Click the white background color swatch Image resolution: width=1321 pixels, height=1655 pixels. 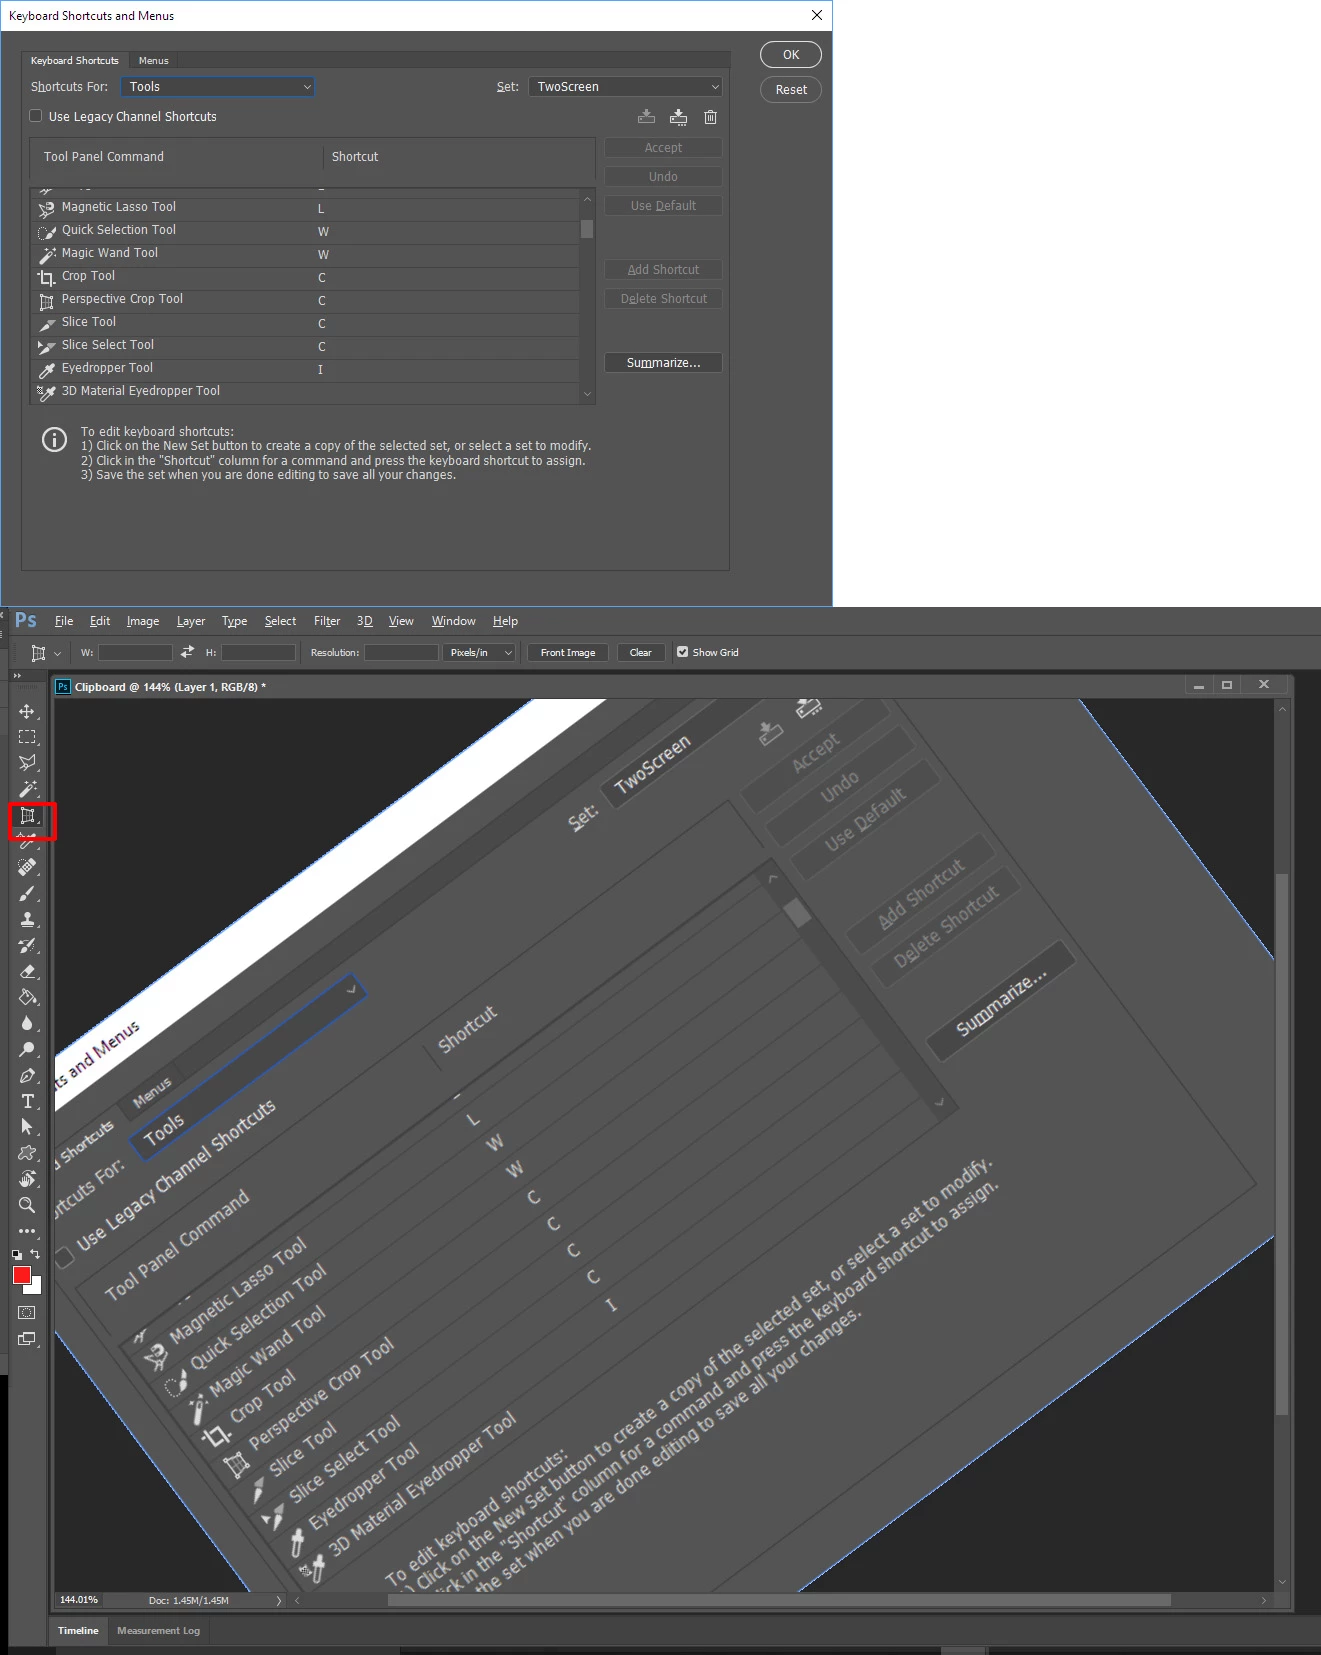click(x=36, y=1288)
